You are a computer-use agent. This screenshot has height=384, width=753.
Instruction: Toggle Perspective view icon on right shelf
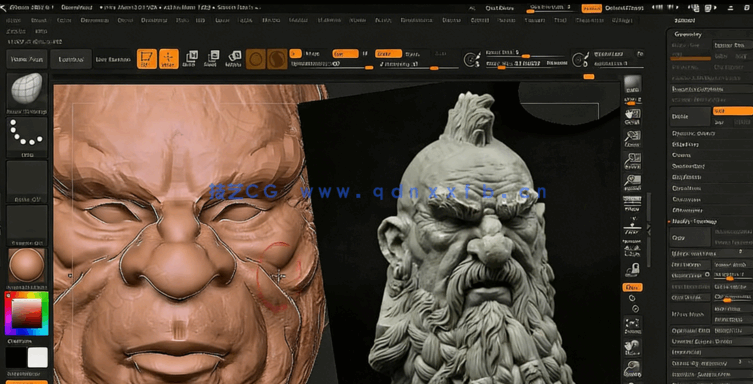point(632,204)
